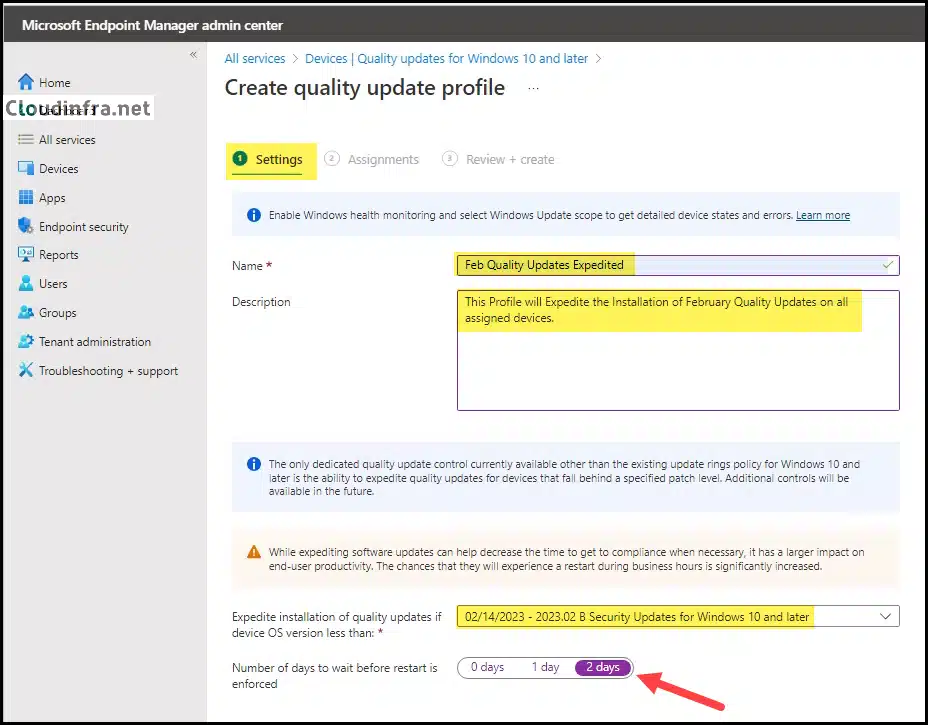Click the Settings step number circle
Image resolution: width=928 pixels, height=725 pixels.
pyautogui.click(x=240, y=159)
